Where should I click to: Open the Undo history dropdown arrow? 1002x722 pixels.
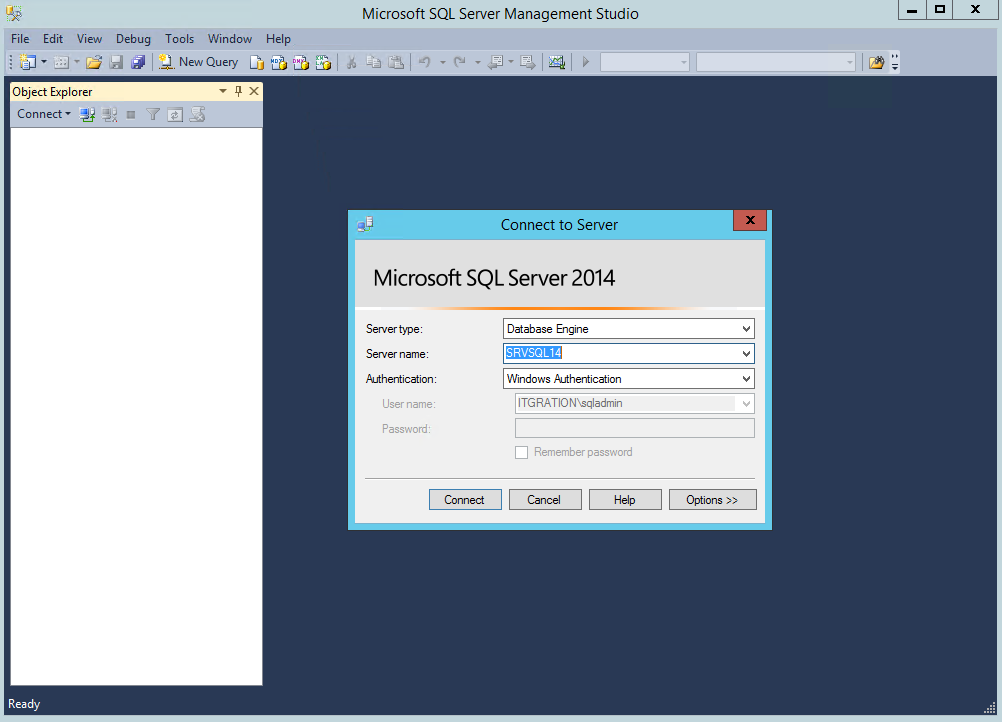443,63
